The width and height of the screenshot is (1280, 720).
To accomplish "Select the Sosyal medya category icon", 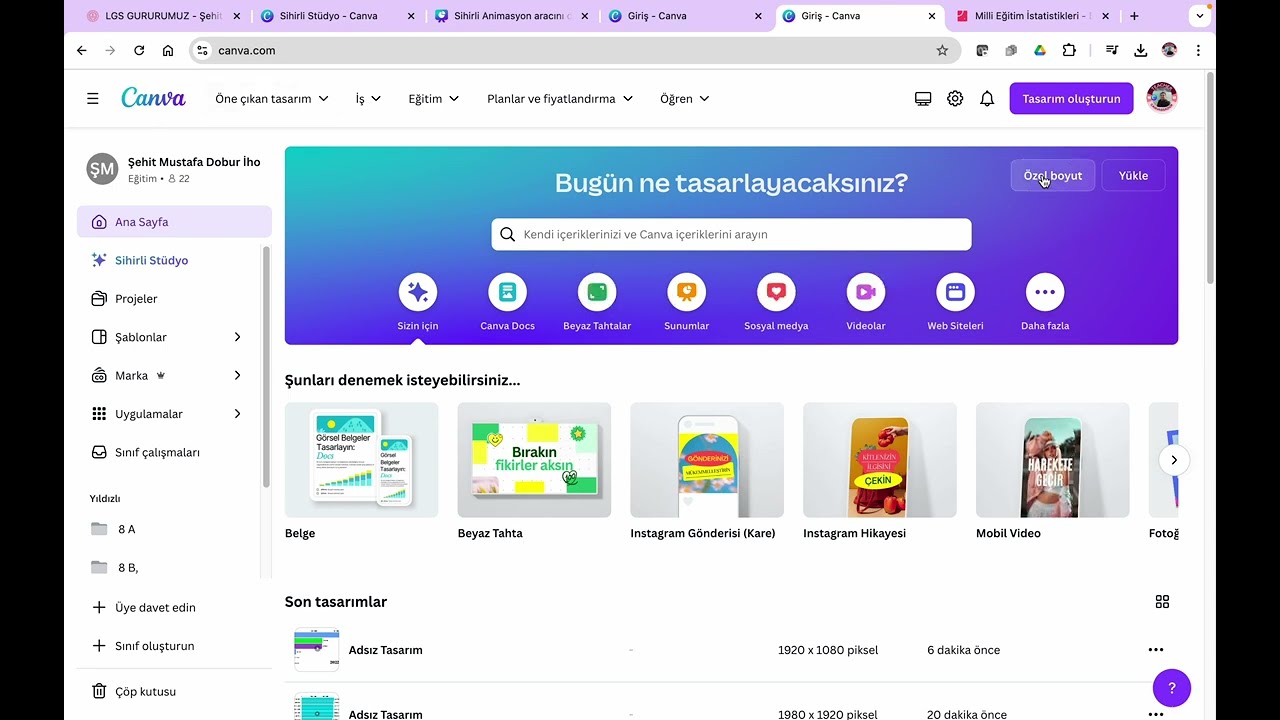I will [776, 292].
